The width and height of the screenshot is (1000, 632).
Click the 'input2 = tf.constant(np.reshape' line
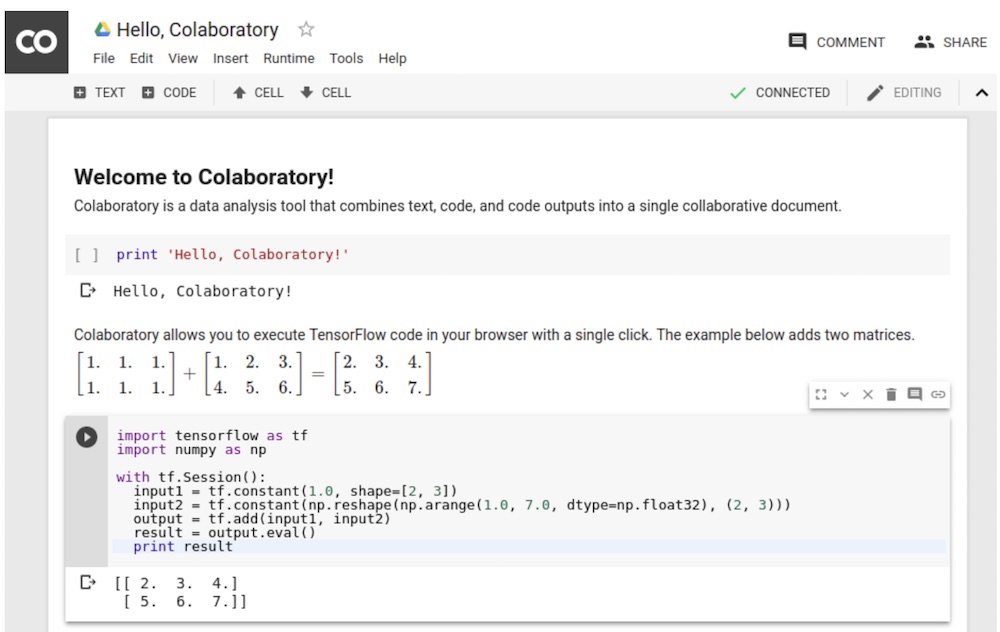click(462, 505)
